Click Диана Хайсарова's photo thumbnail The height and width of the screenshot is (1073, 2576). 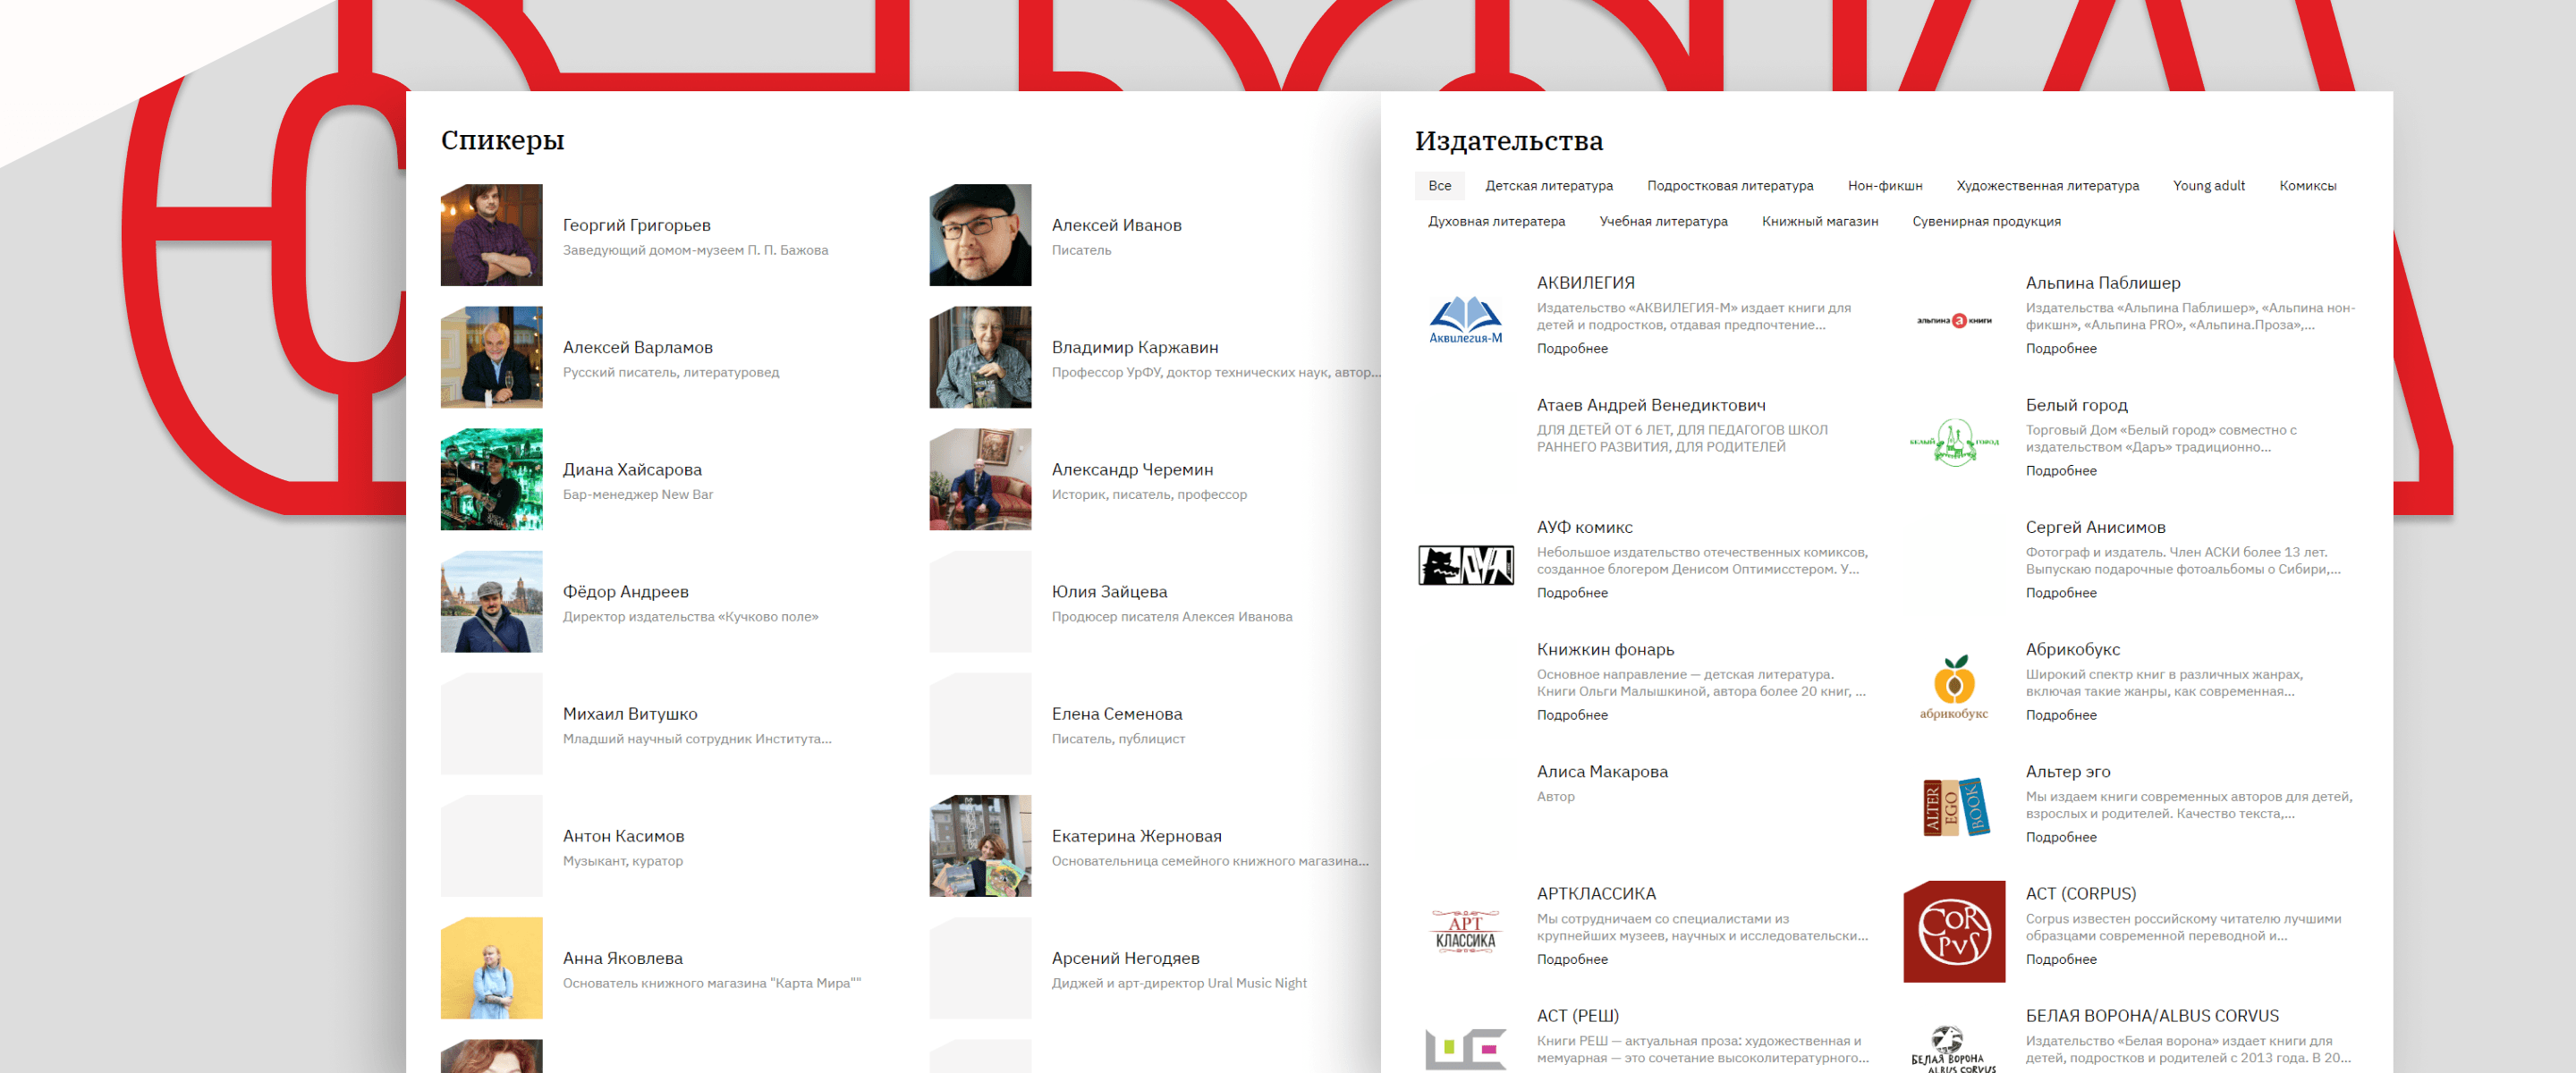pyautogui.click(x=491, y=479)
